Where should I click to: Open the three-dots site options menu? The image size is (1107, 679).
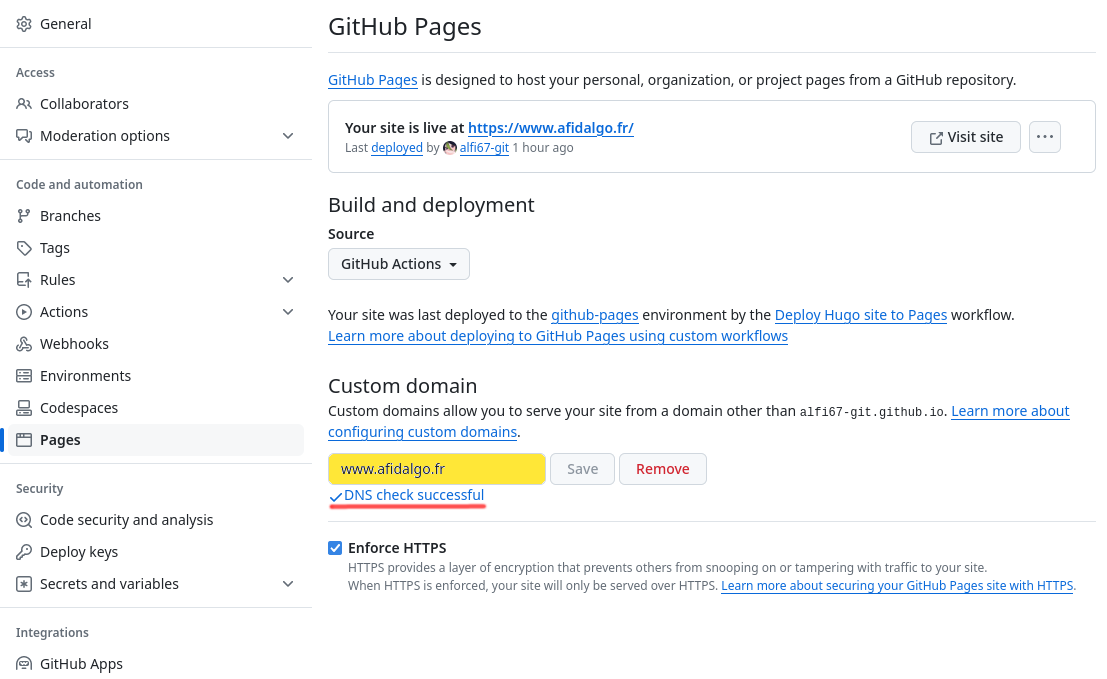[1045, 137]
